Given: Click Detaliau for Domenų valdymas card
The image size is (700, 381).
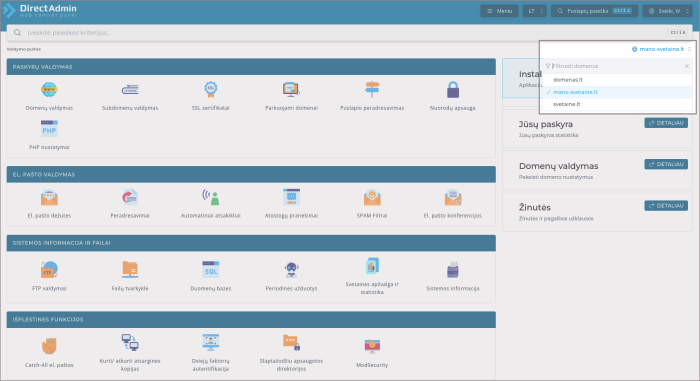Looking at the screenshot, I should (666, 164).
